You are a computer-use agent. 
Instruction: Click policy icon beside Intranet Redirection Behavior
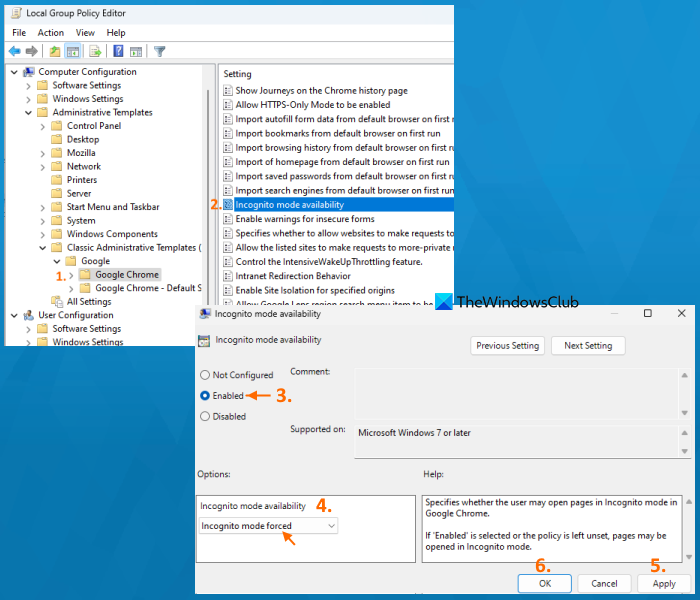coord(228,276)
